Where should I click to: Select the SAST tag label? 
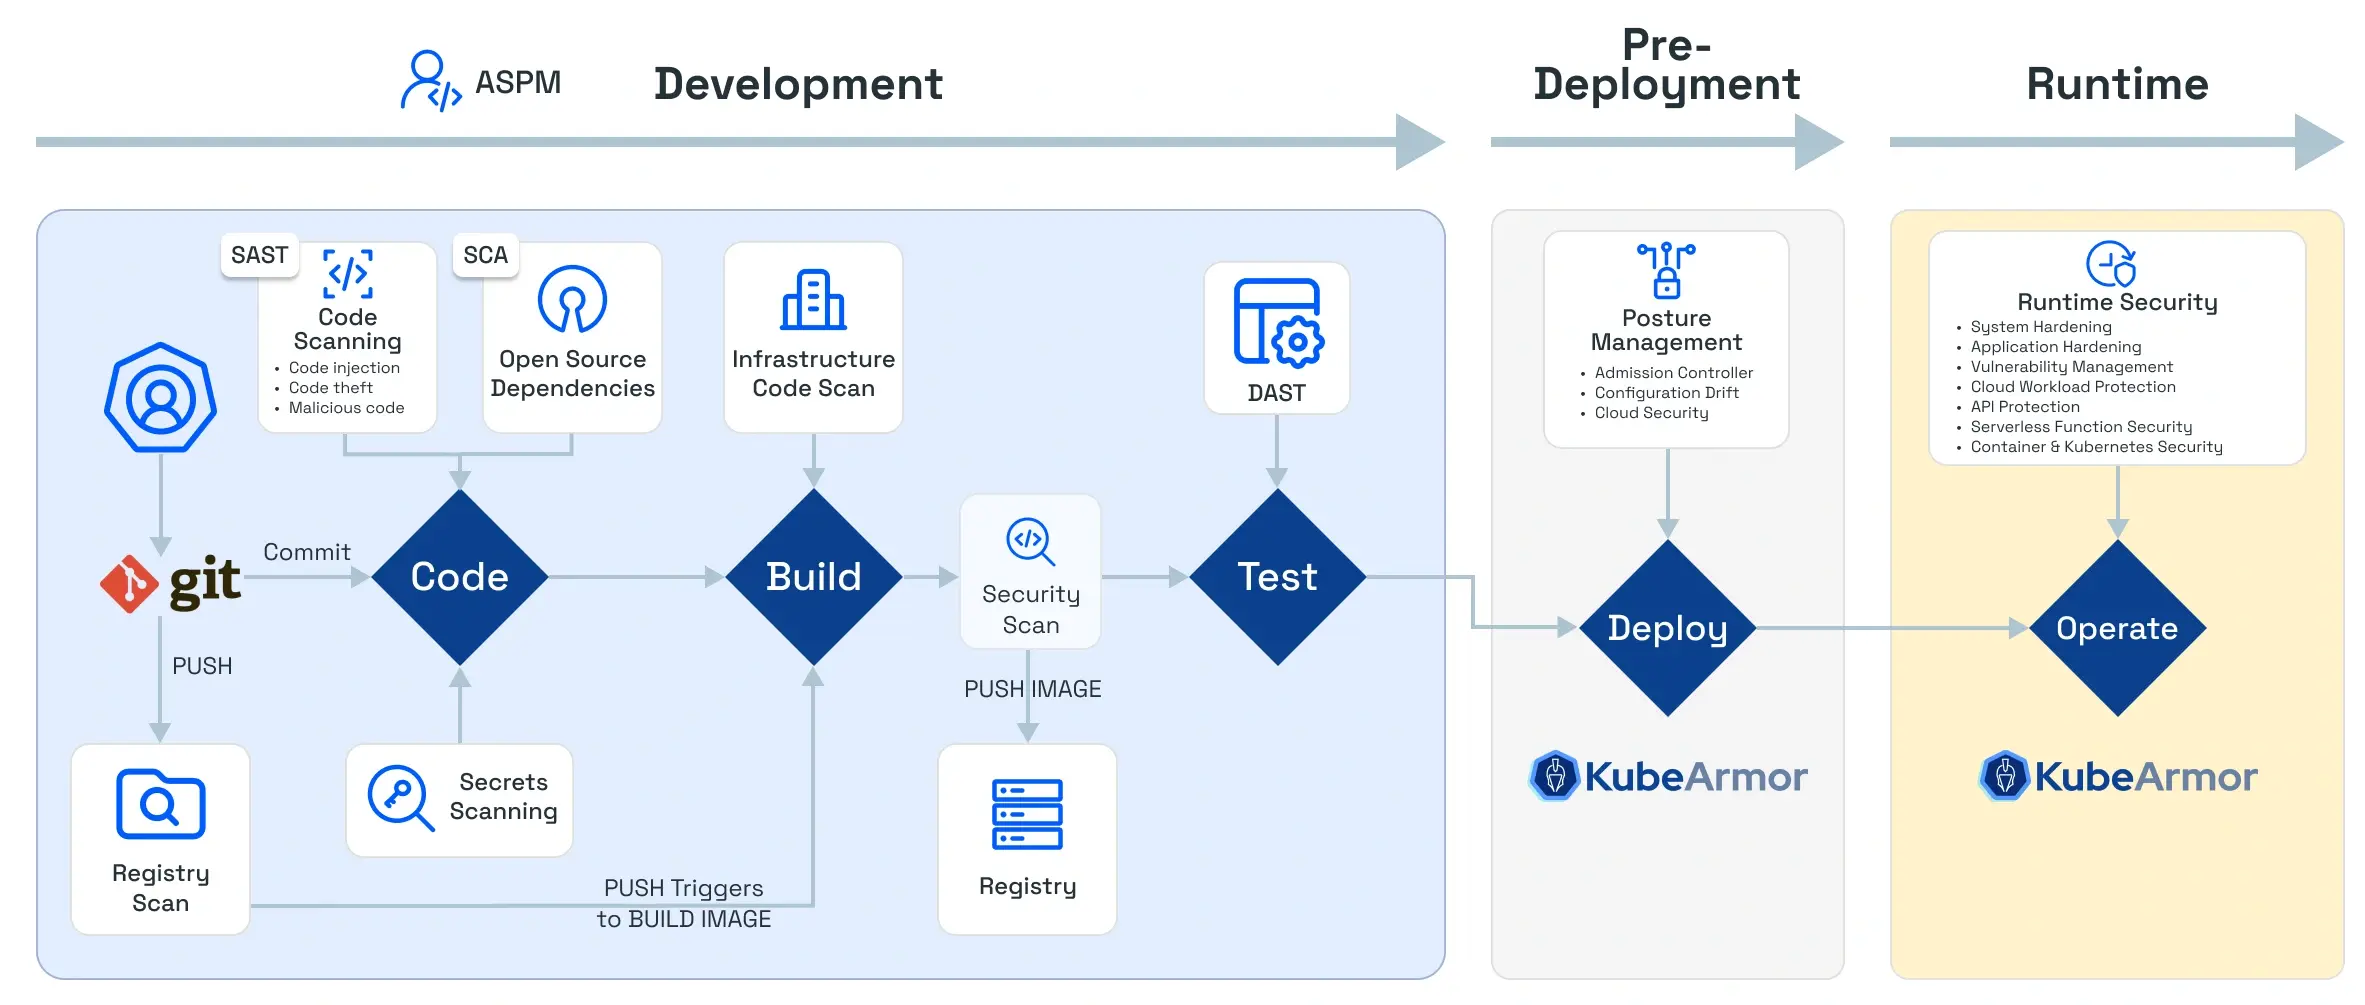pos(259,256)
